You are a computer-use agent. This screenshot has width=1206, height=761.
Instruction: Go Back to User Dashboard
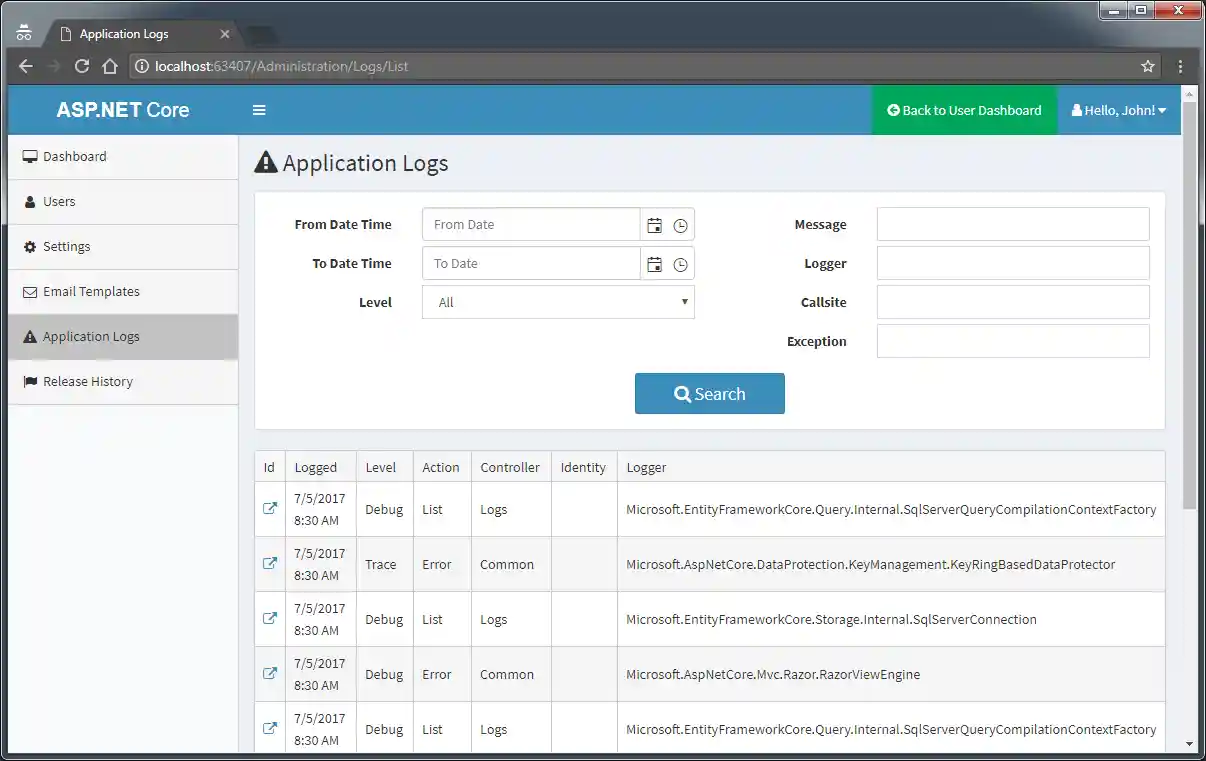tap(963, 110)
